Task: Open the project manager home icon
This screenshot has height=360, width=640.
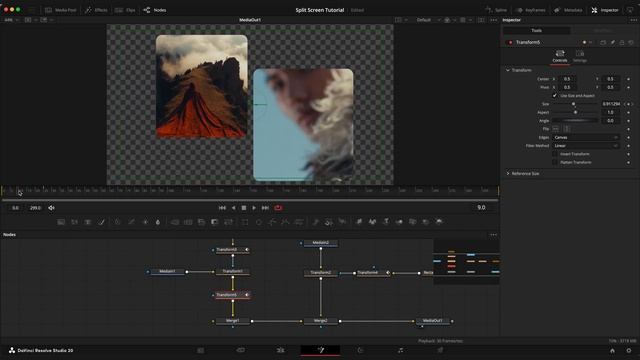Action: pyautogui.click(x=612, y=351)
